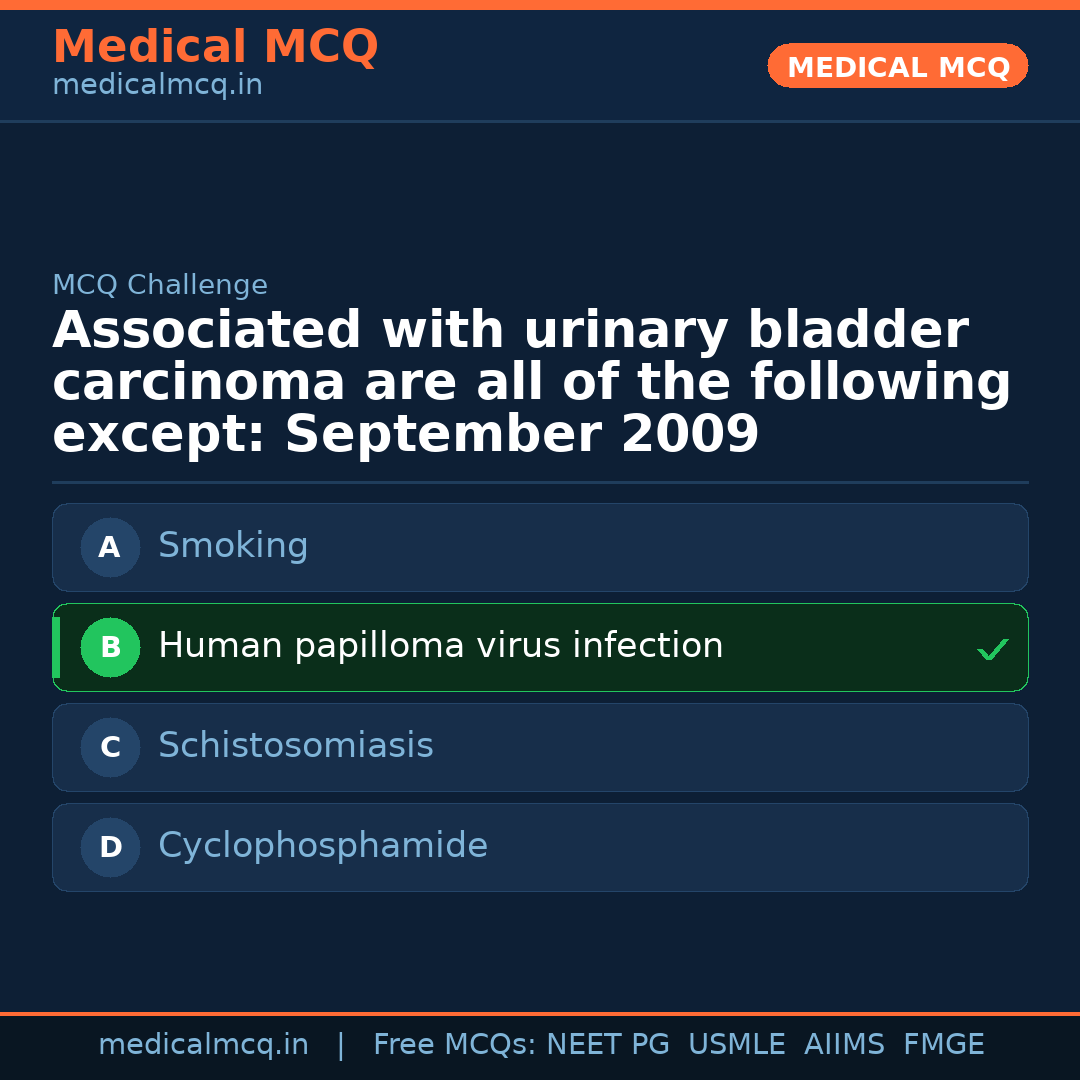This screenshot has width=1080, height=1080.
Task: Select the "Cyclophosphamide" answer text
Action: point(322,846)
